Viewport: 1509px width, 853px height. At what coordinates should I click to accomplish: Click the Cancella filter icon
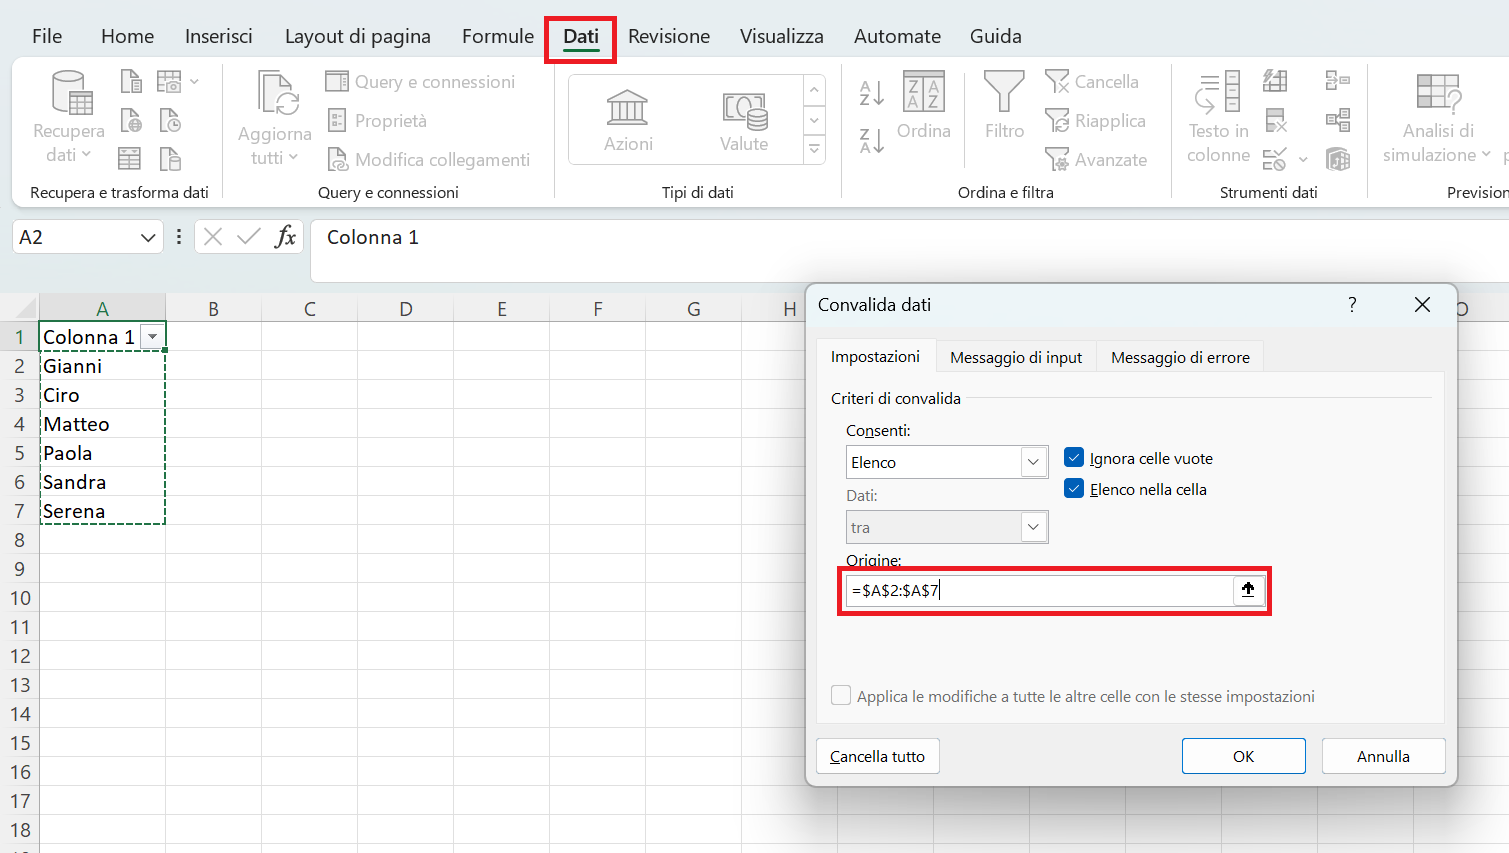1057,81
